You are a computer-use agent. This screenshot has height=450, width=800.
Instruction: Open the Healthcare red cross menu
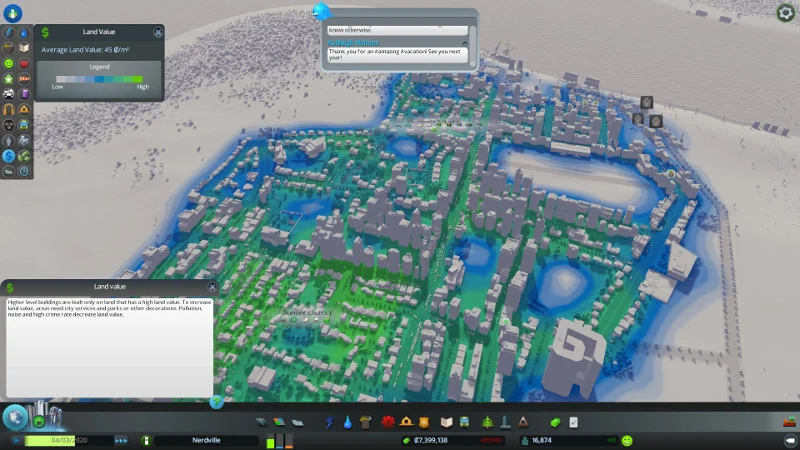tap(388, 422)
